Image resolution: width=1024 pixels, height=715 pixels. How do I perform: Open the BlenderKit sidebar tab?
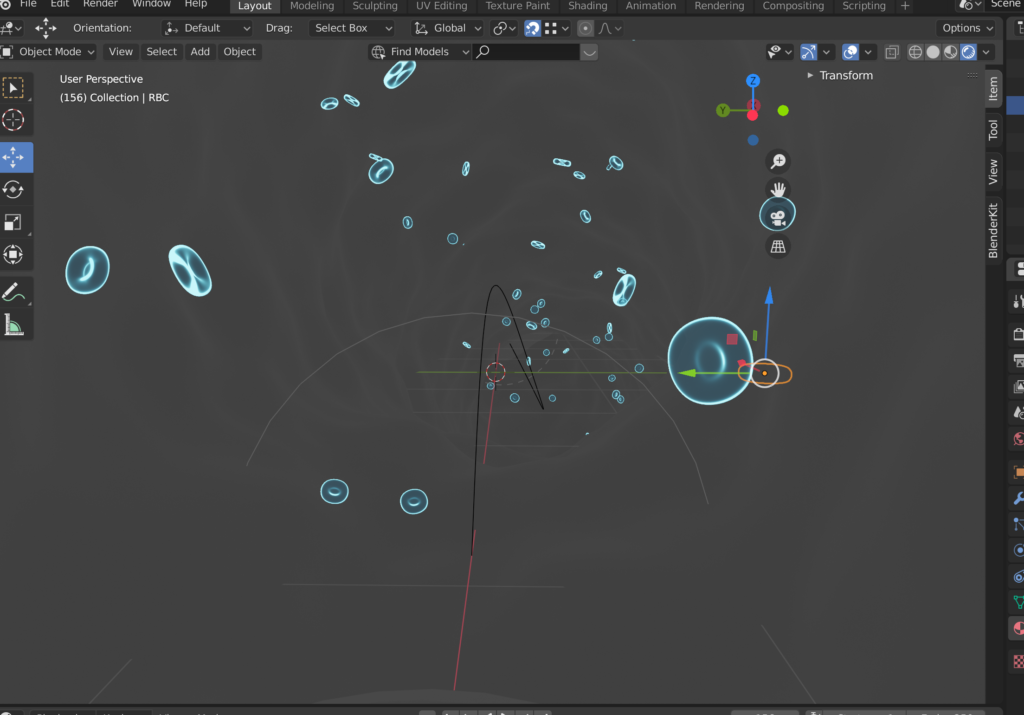(x=993, y=230)
